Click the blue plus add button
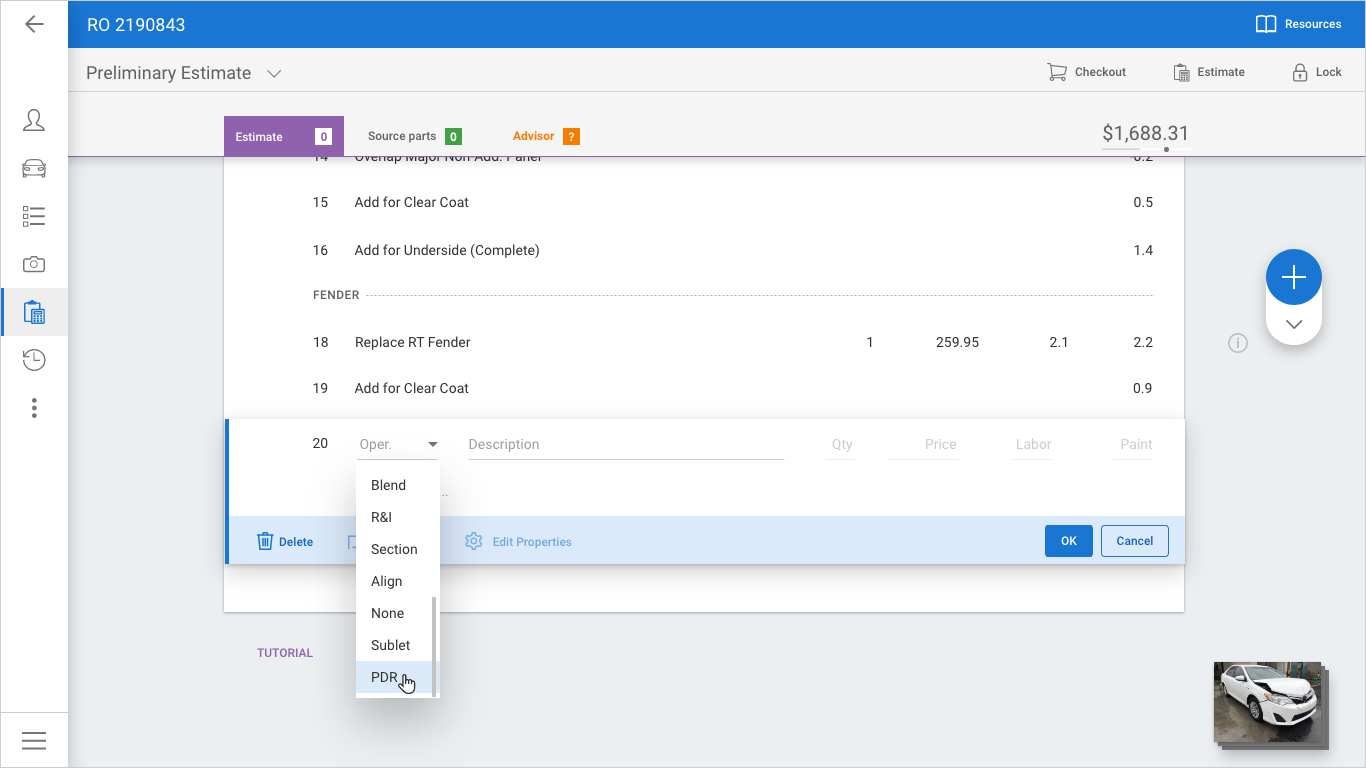1366x768 pixels. (1293, 277)
